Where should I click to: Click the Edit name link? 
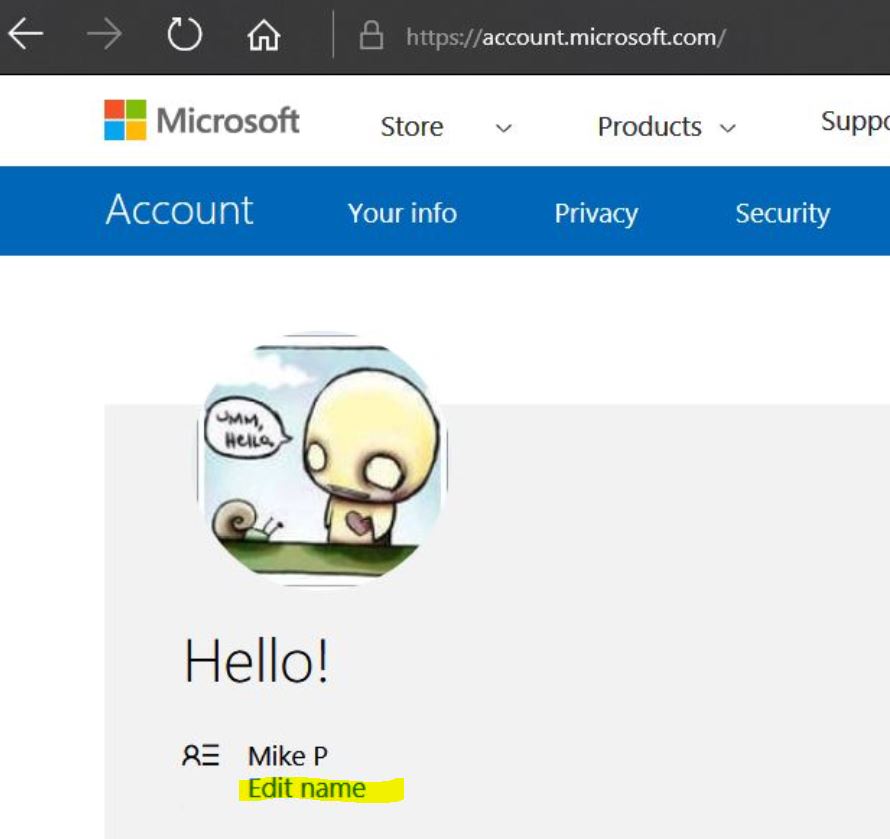[x=307, y=788]
